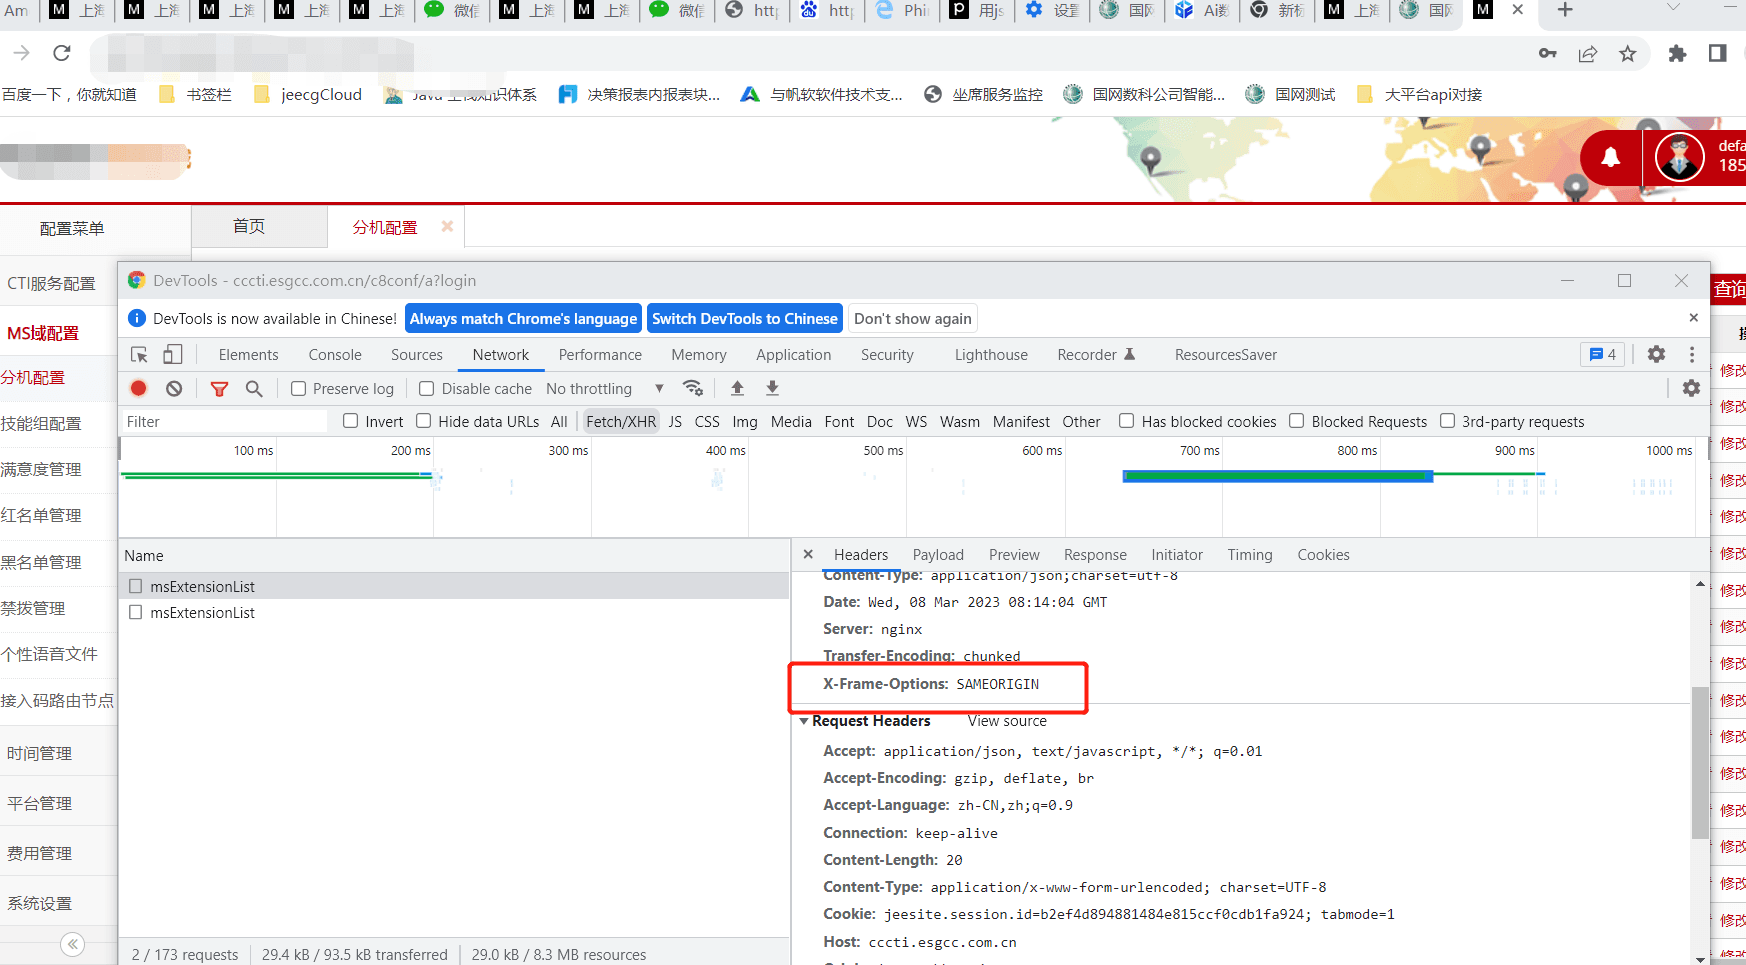
Task: Click Switch DevTools to Chinese button
Action: 744,318
